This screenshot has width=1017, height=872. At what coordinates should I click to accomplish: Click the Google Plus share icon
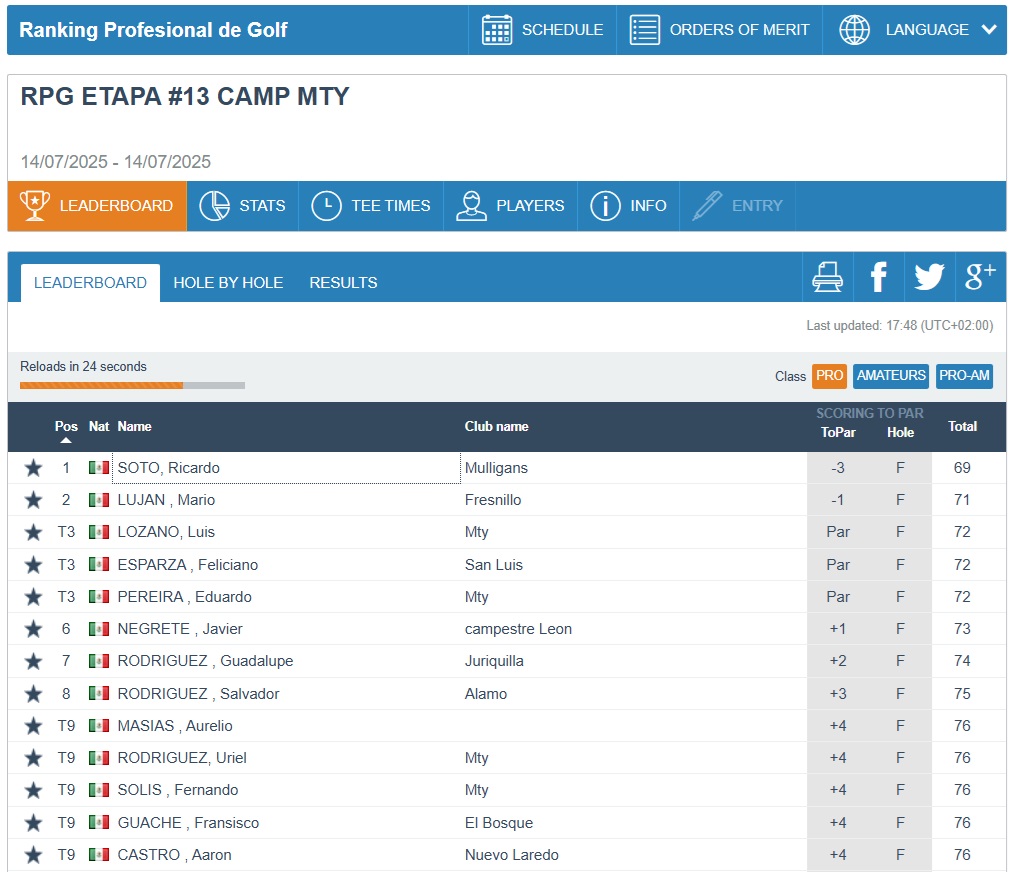click(980, 277)
